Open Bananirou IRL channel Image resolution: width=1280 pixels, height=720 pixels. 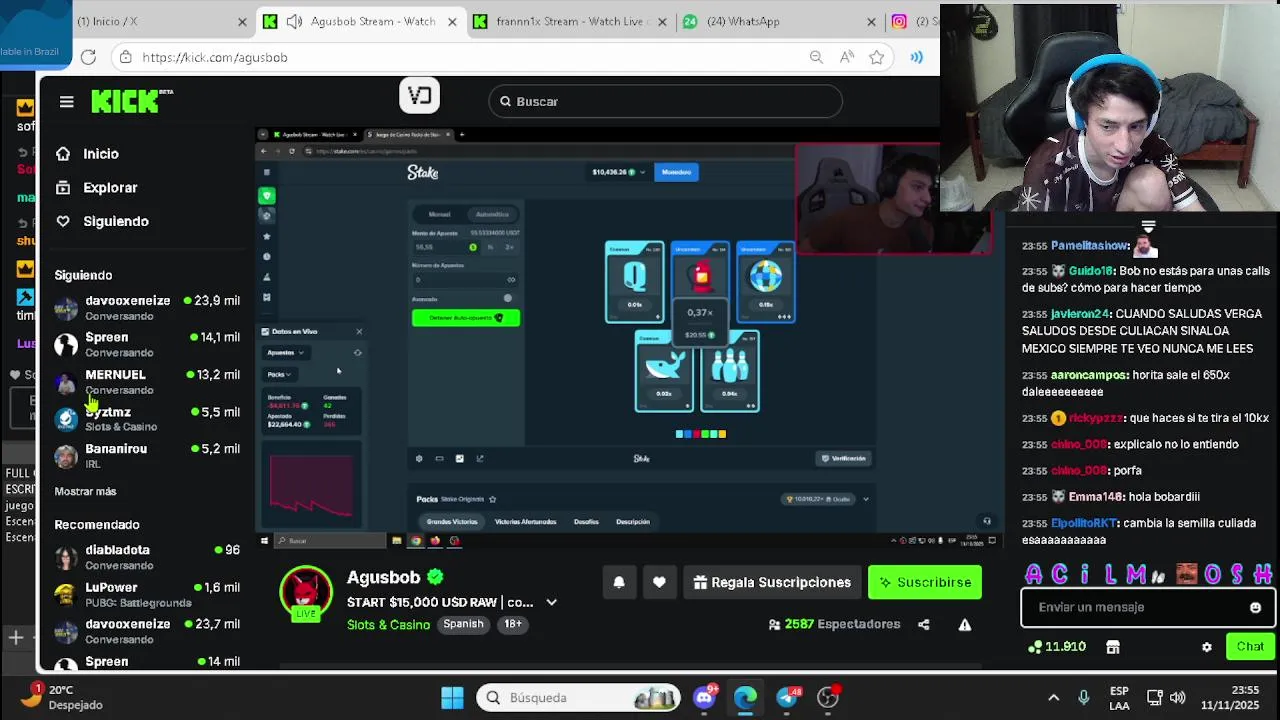pyautogui.click(x=147, y=455)
